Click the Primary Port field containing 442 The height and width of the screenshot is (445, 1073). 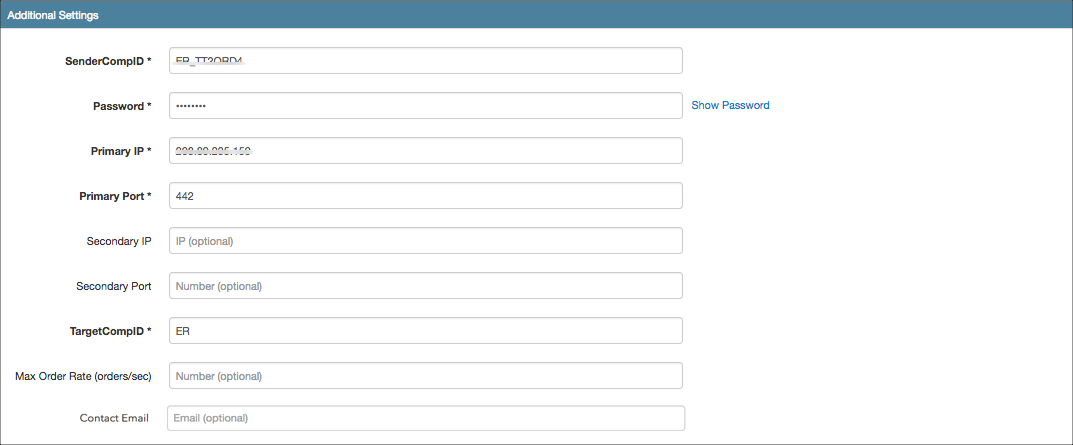(426, 195)
